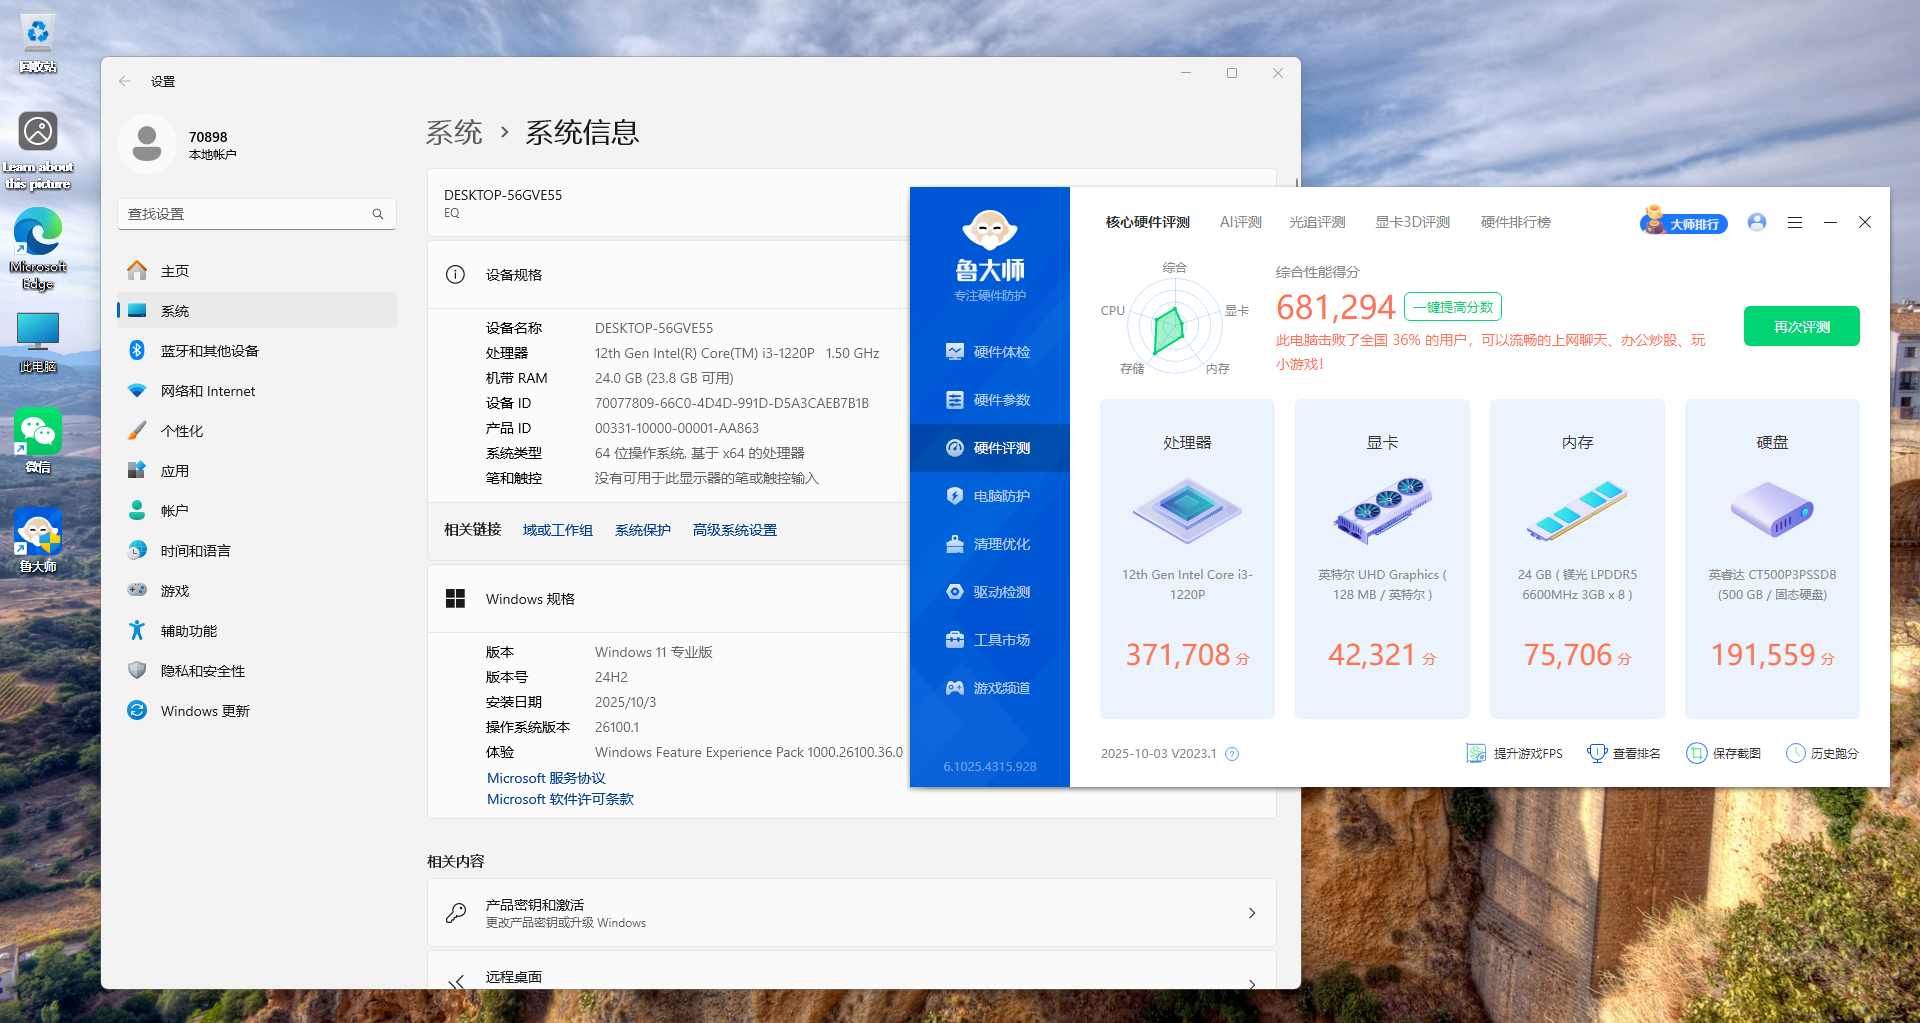The image size is (1920, 1023).
Task: Click the 一键提高分数 button
Action: 1453,307
